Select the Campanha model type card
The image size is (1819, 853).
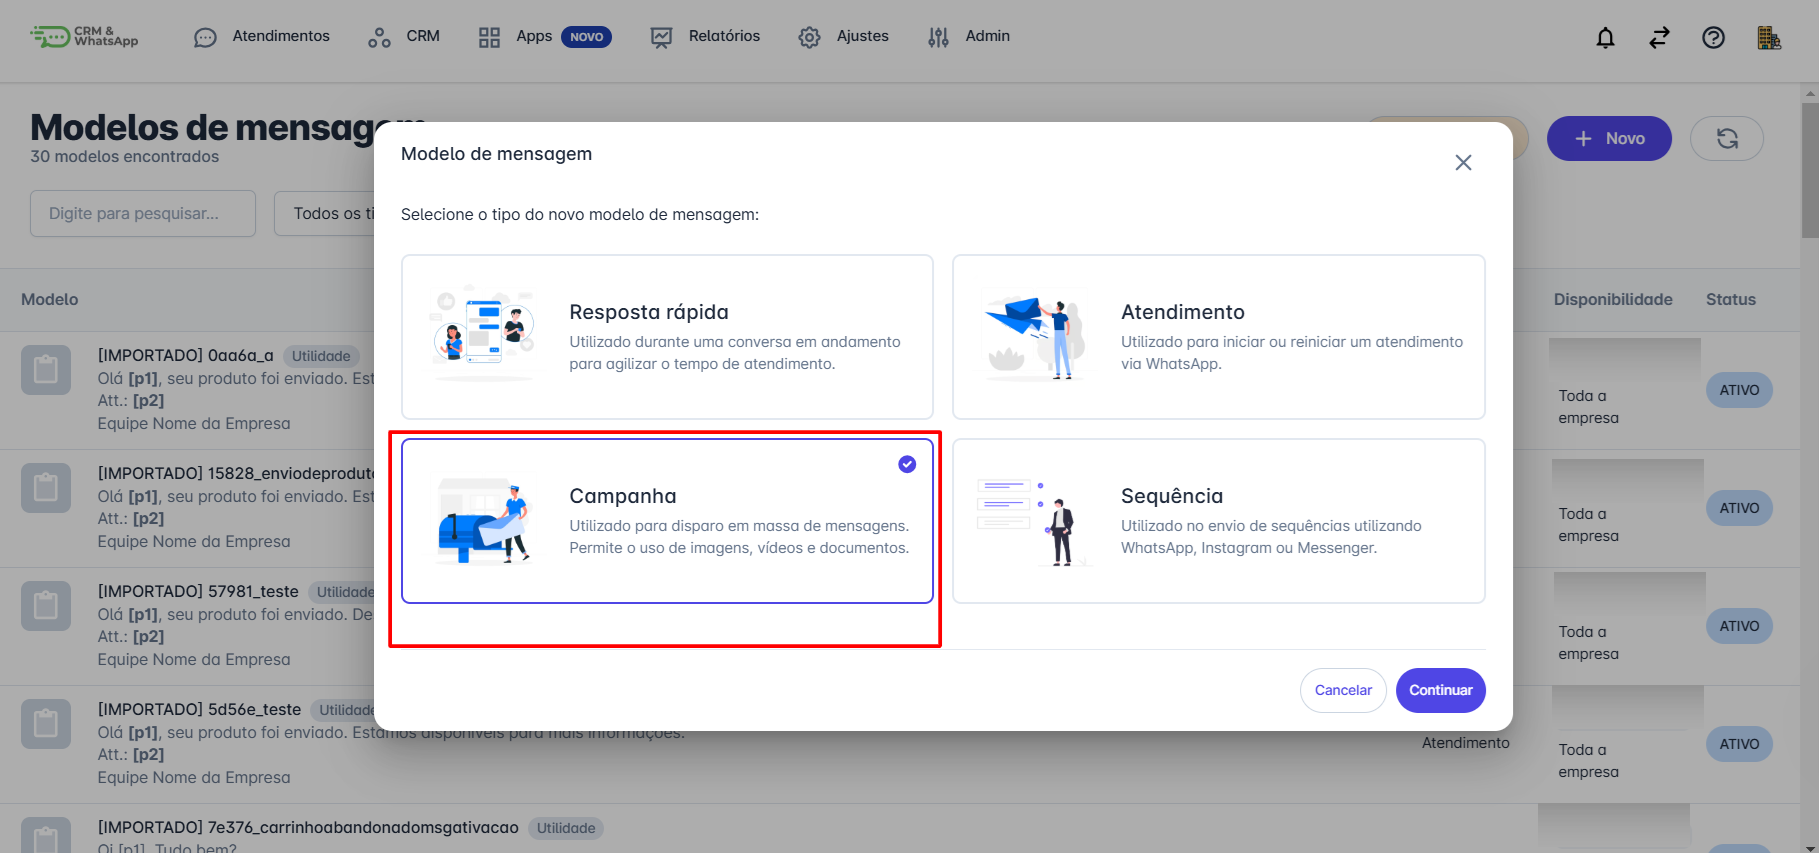pyautogui.click(x=667, y=521)
